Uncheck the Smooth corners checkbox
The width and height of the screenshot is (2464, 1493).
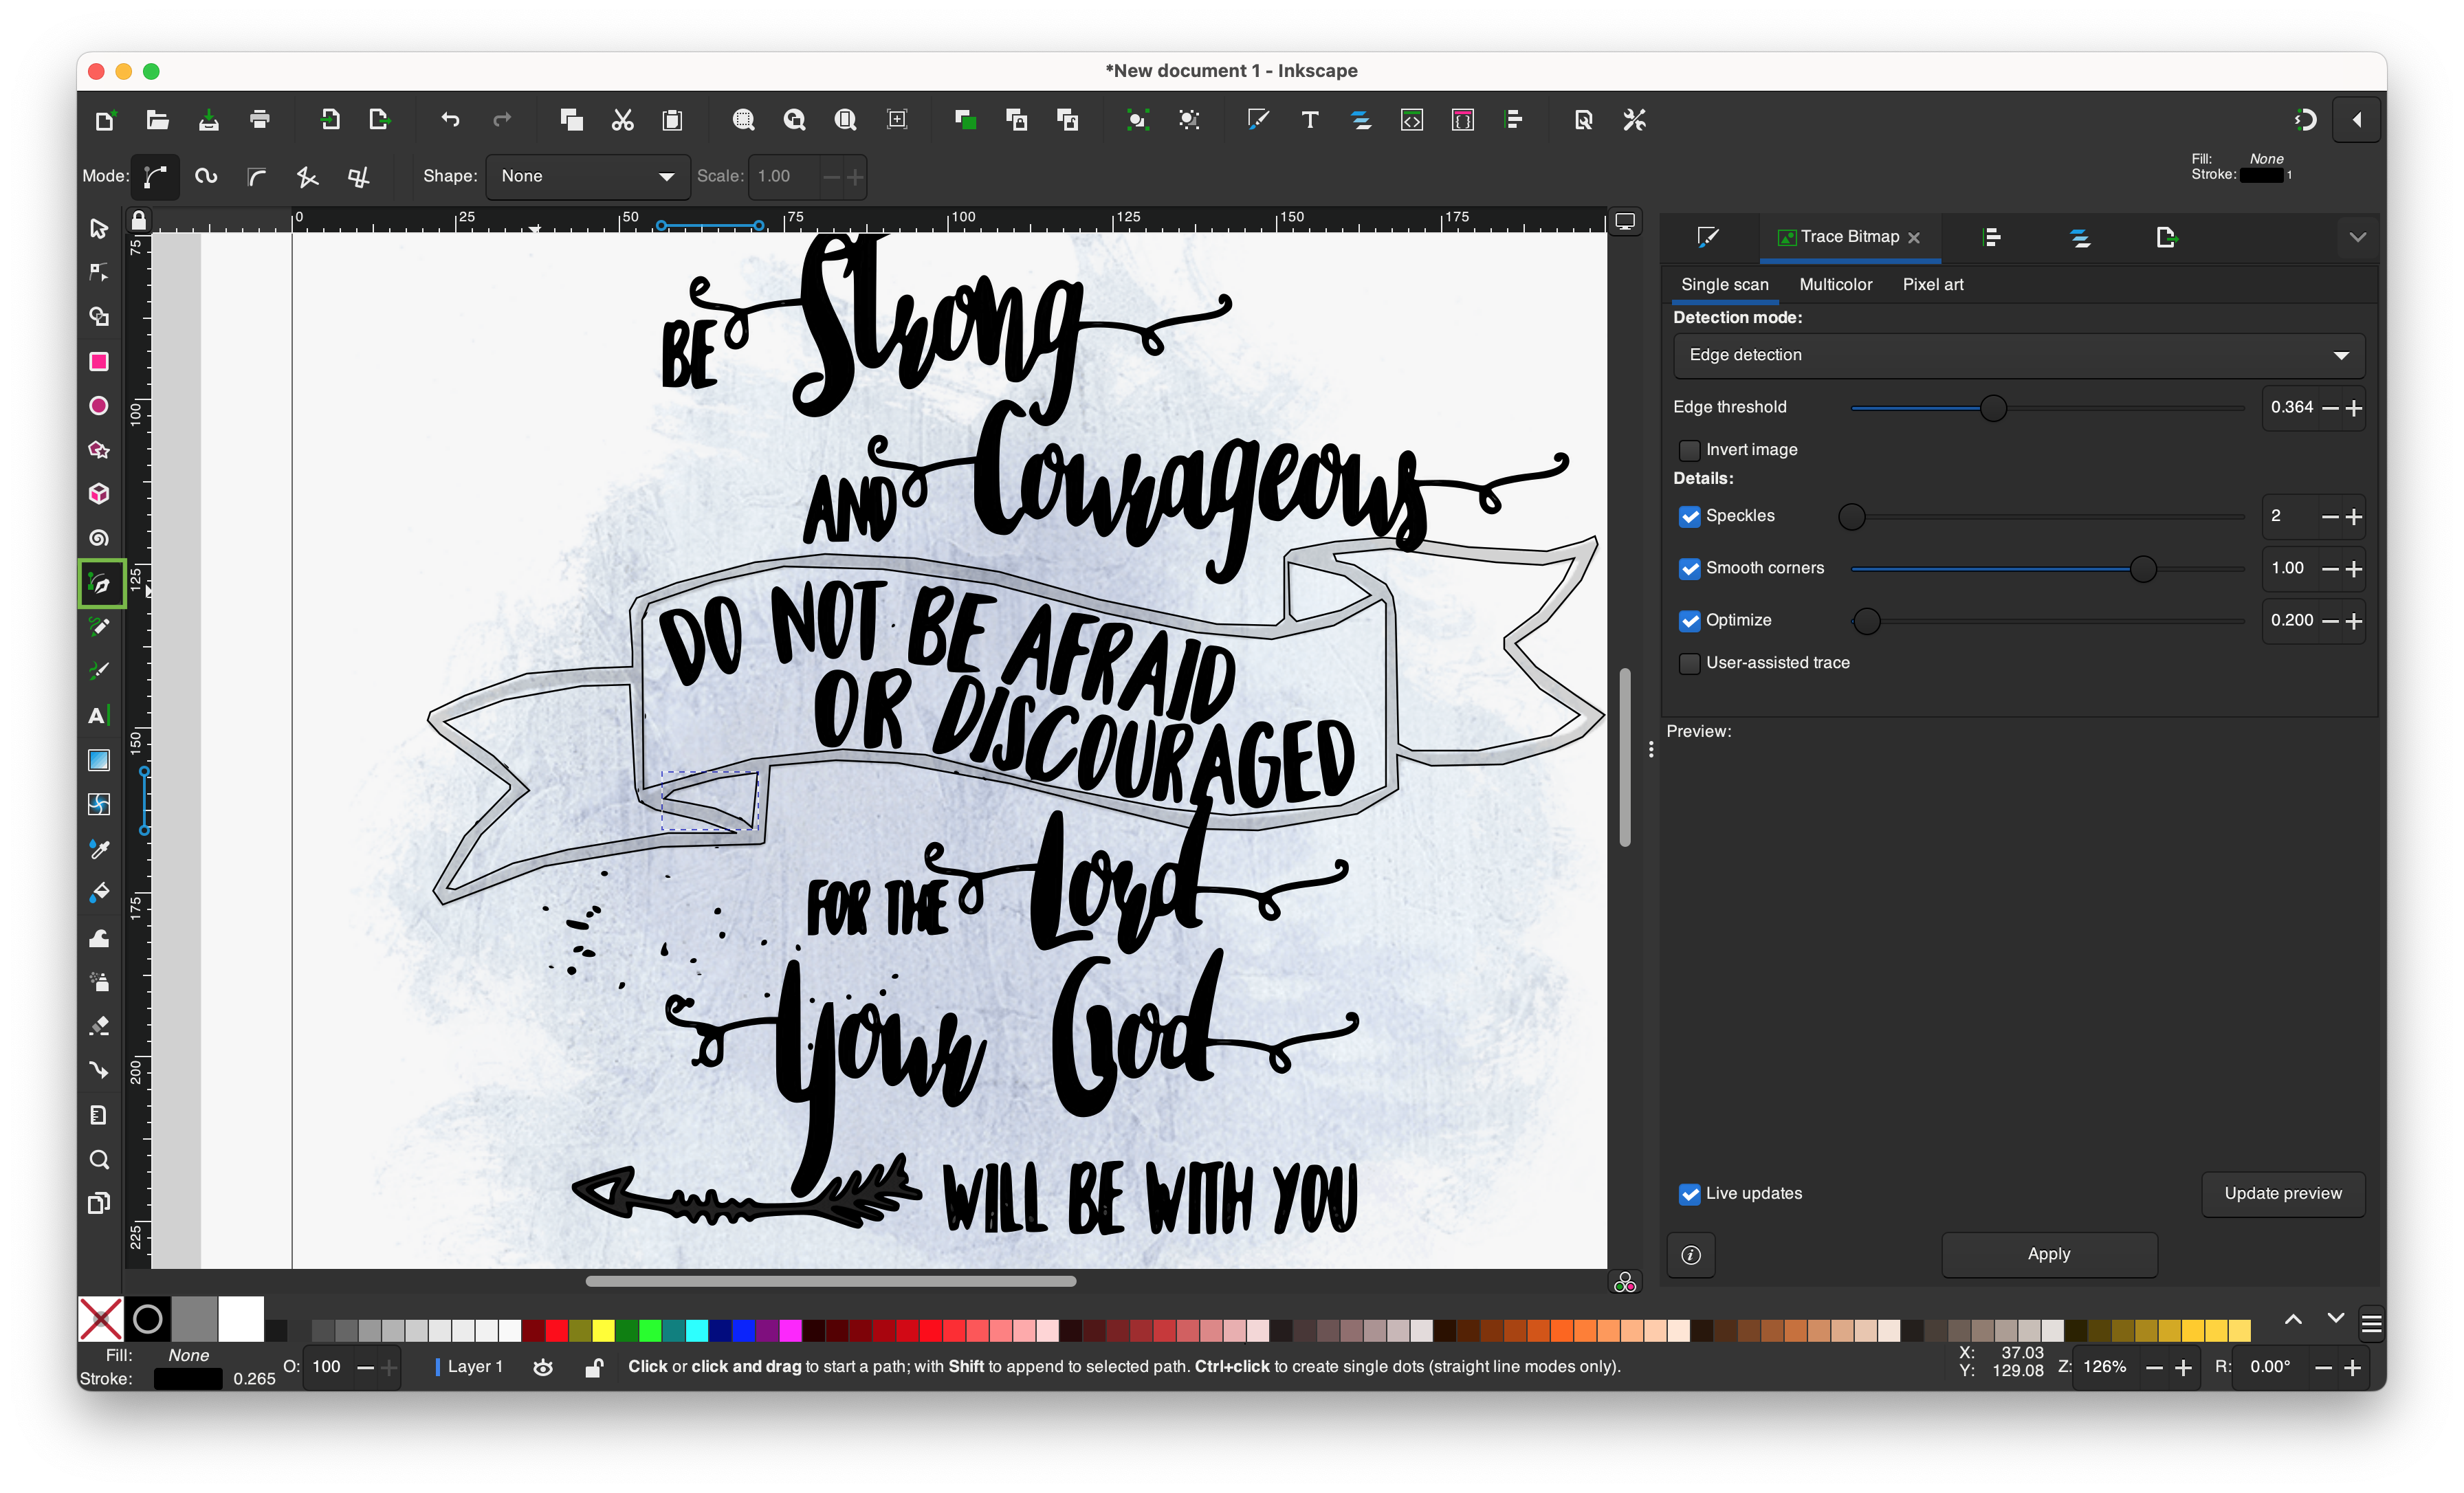(1689, 568)
